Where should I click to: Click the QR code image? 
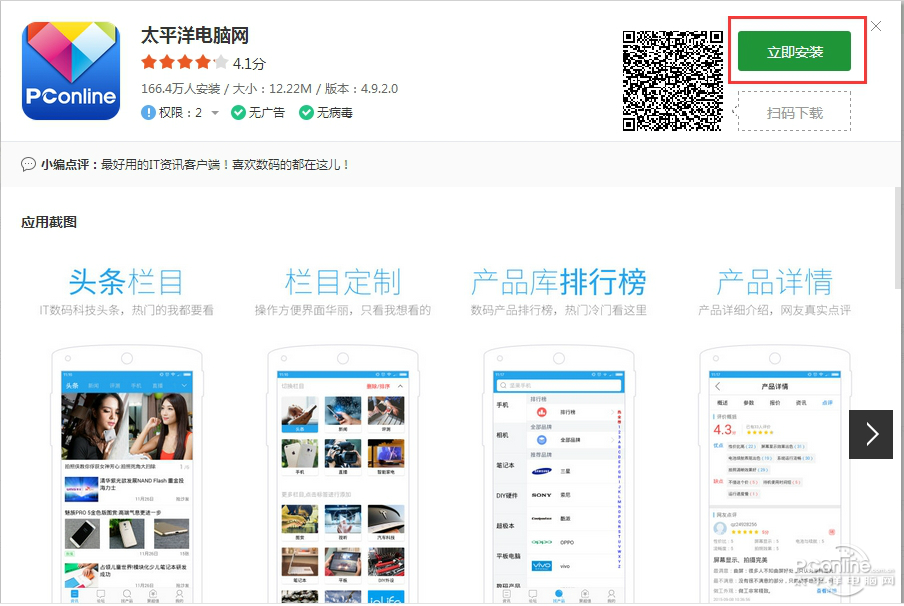point(672,81)
